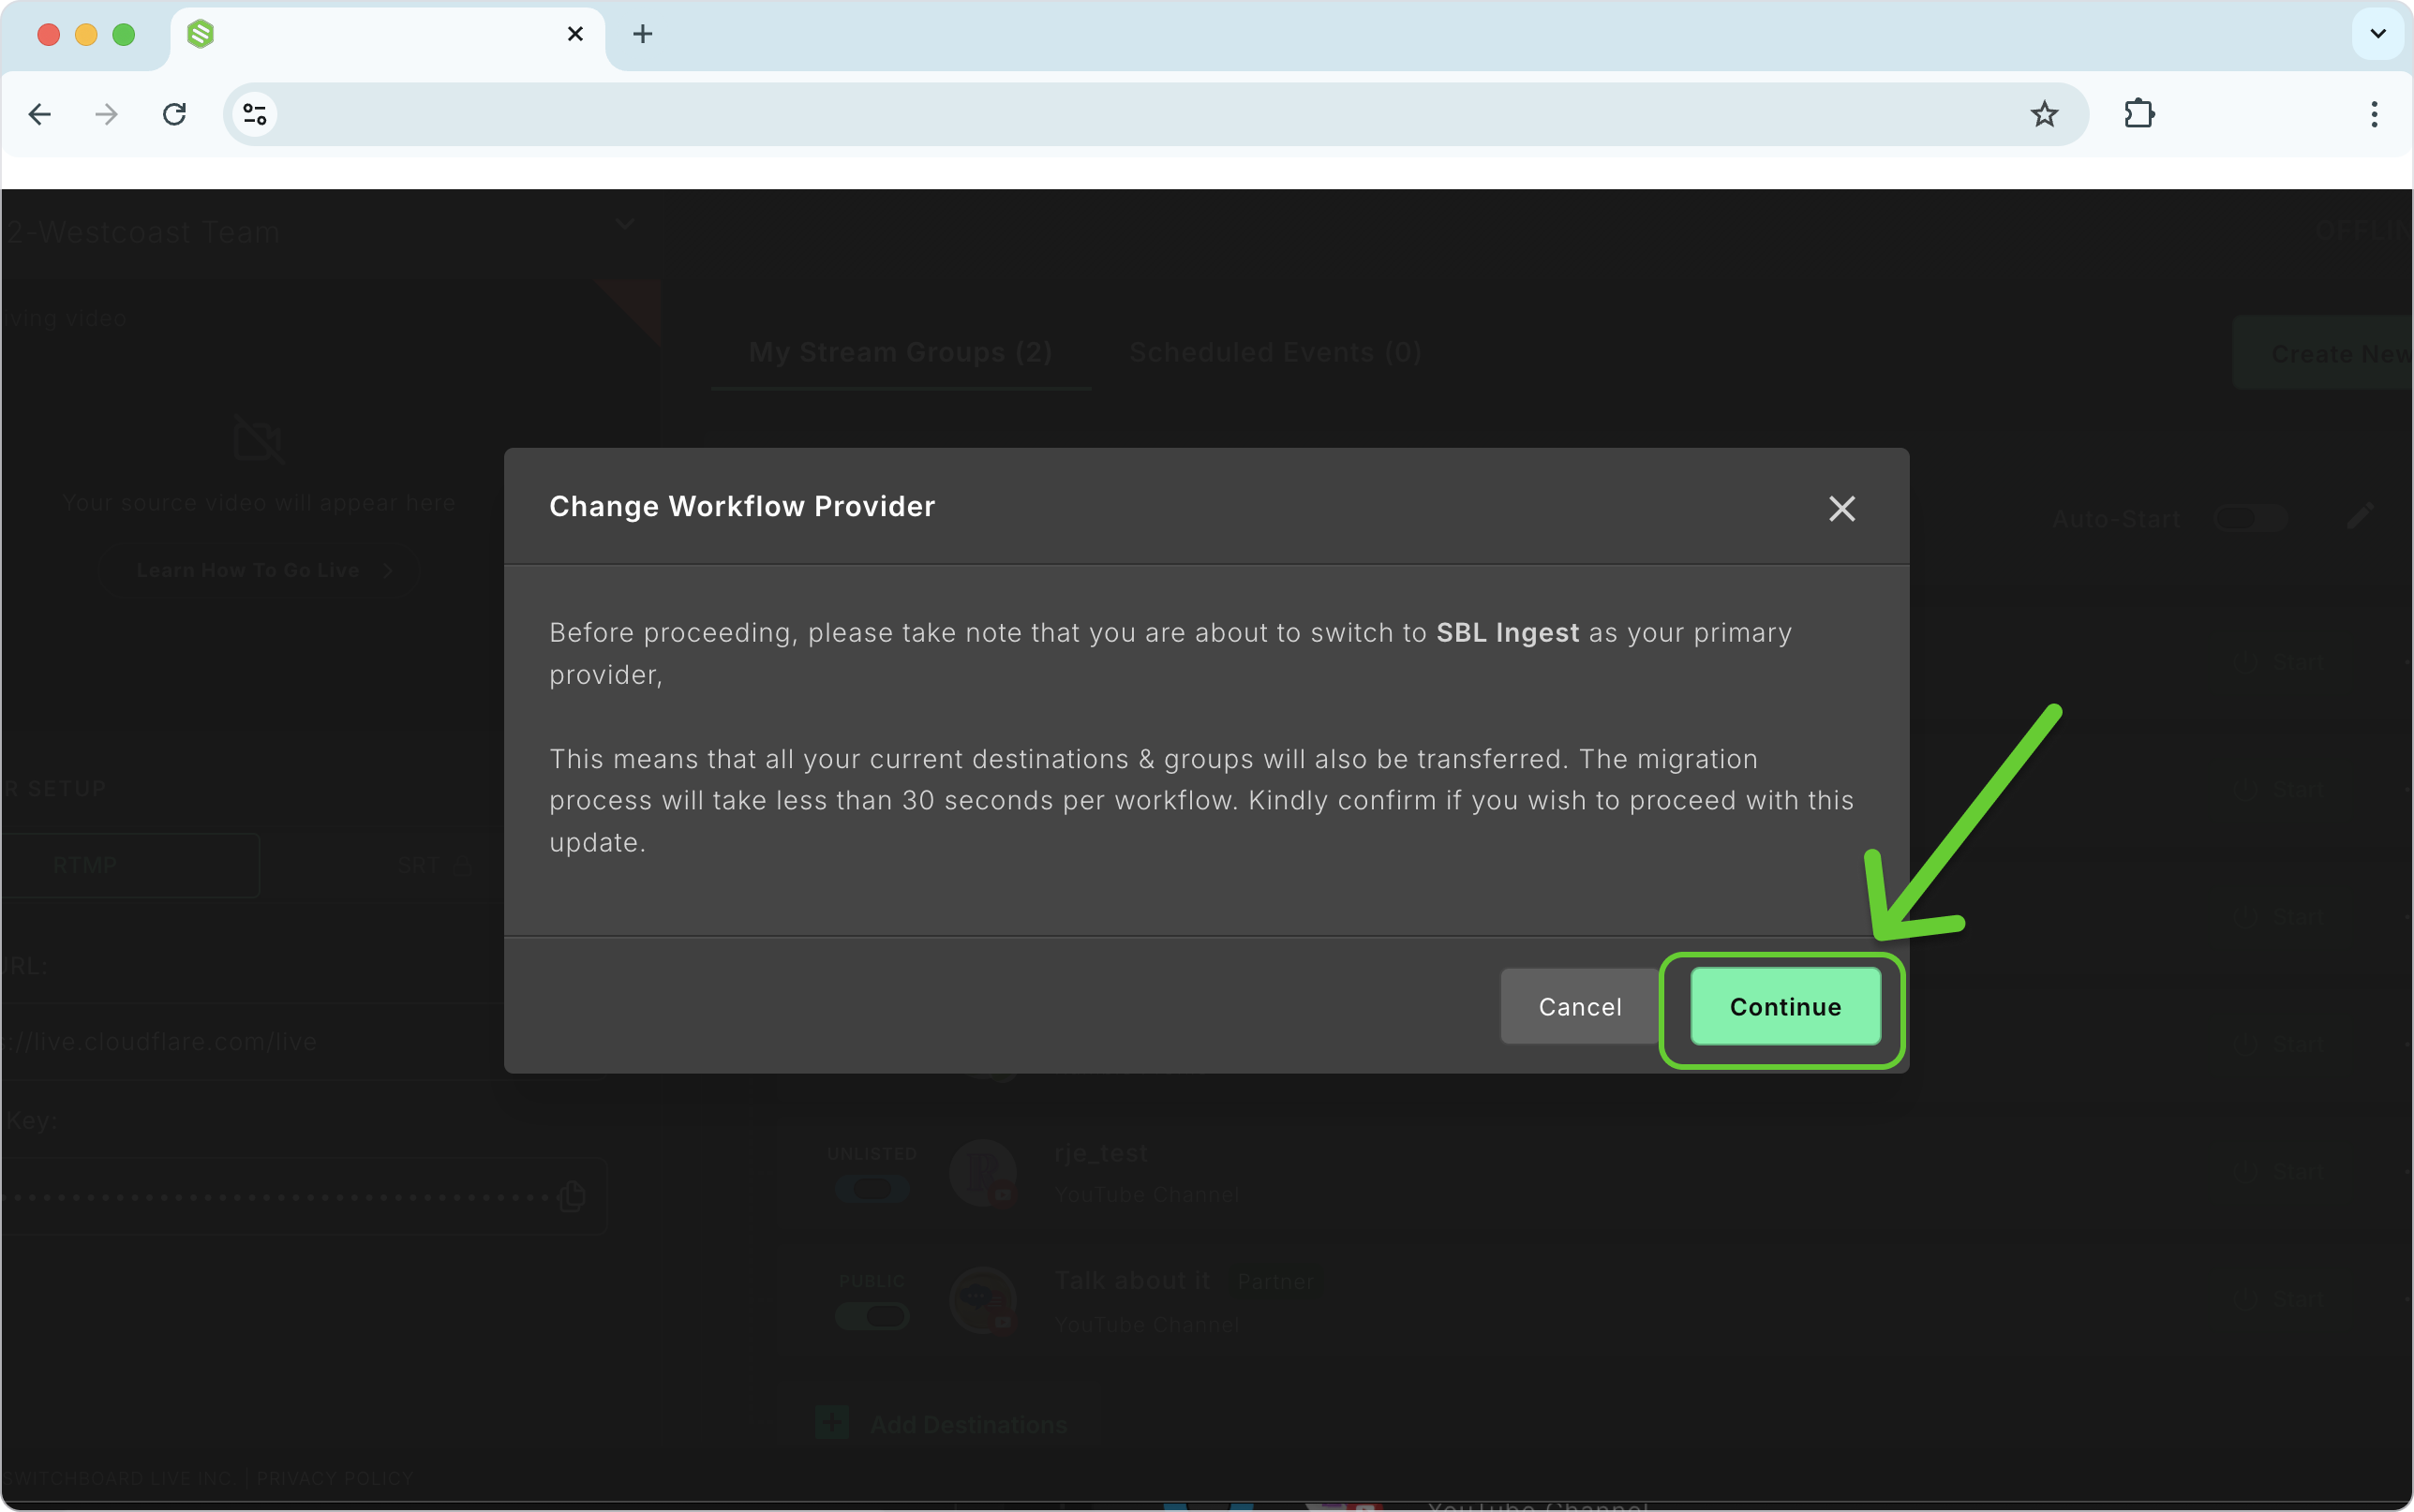This screenshot has width=2414, height=1512.
Task: Close the current browser tab
Action: click(575, 34)
